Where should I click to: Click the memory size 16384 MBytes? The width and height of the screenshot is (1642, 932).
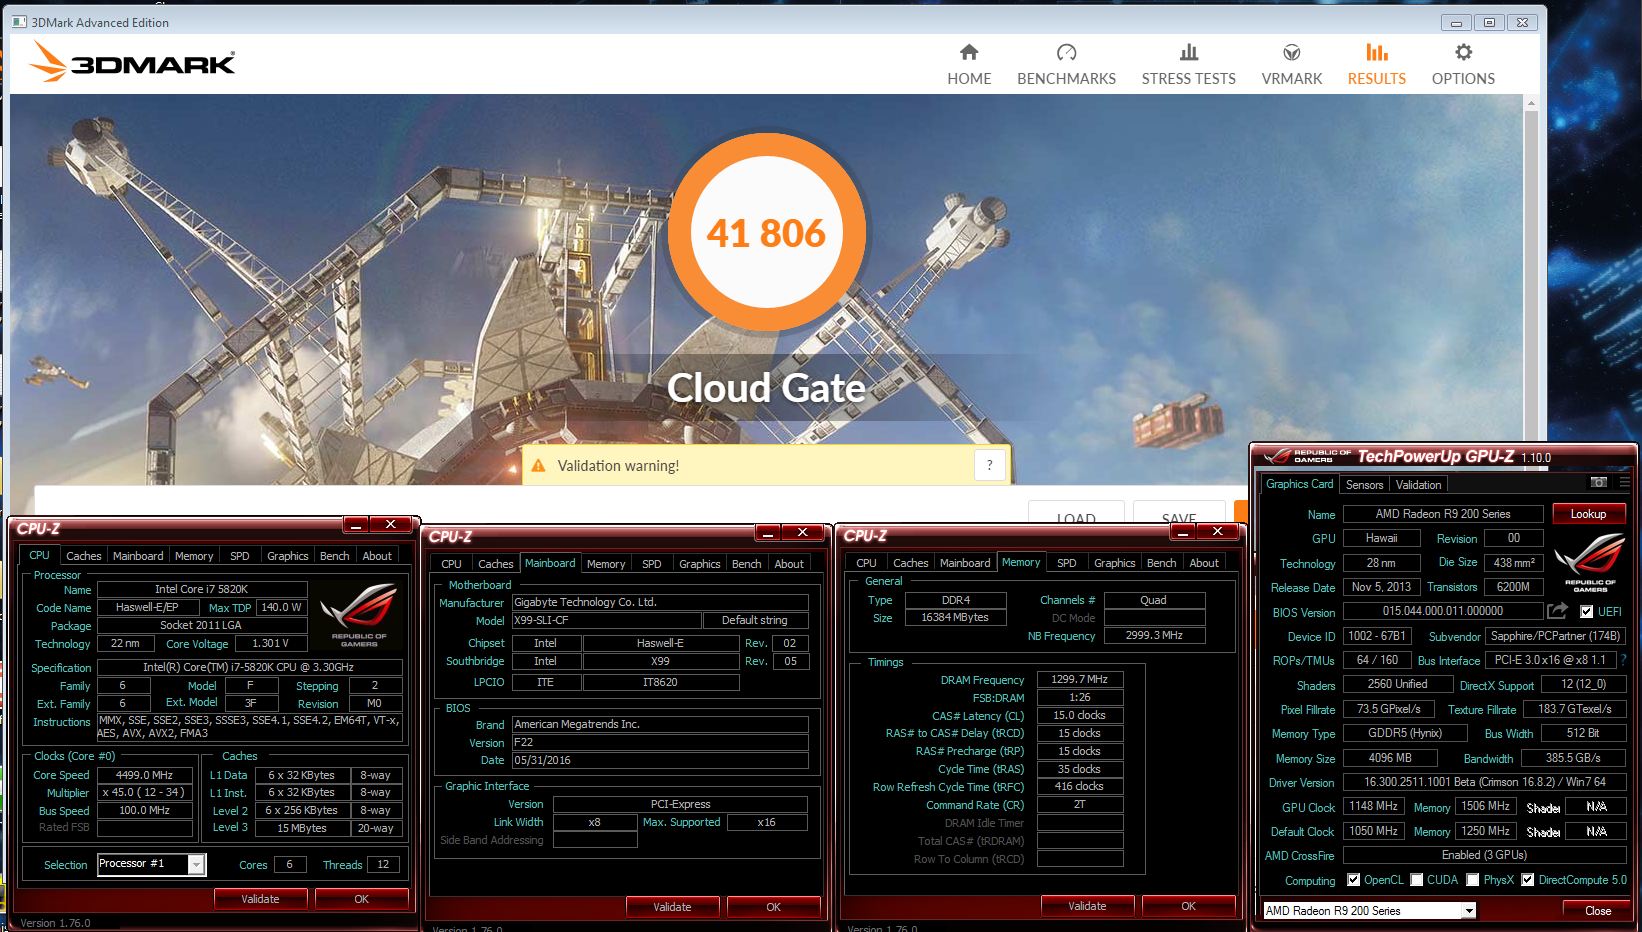point(955,618)
